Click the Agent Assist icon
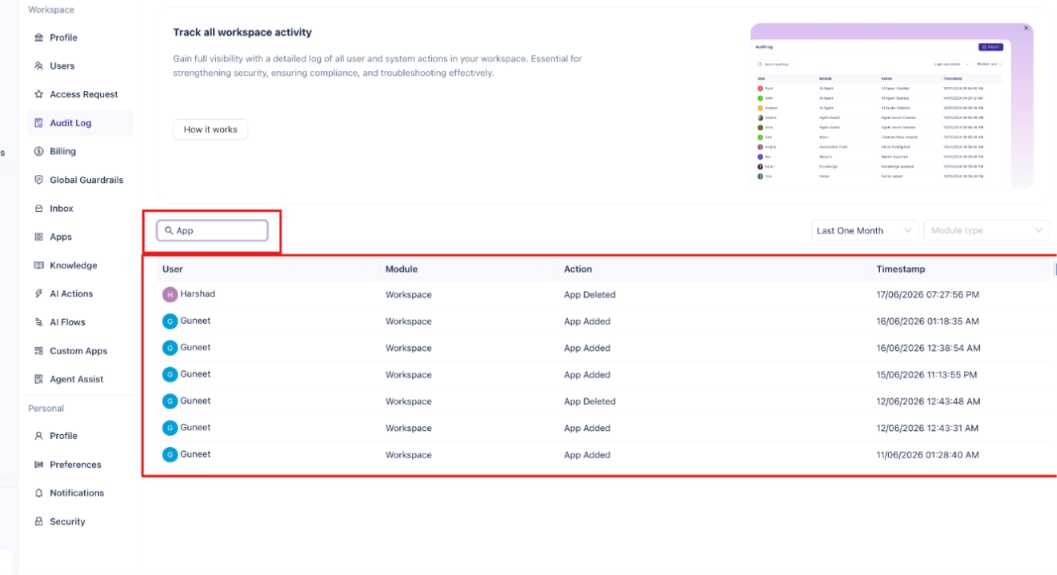This screenshot has height=575, width=1057. [x=38, y=379]
